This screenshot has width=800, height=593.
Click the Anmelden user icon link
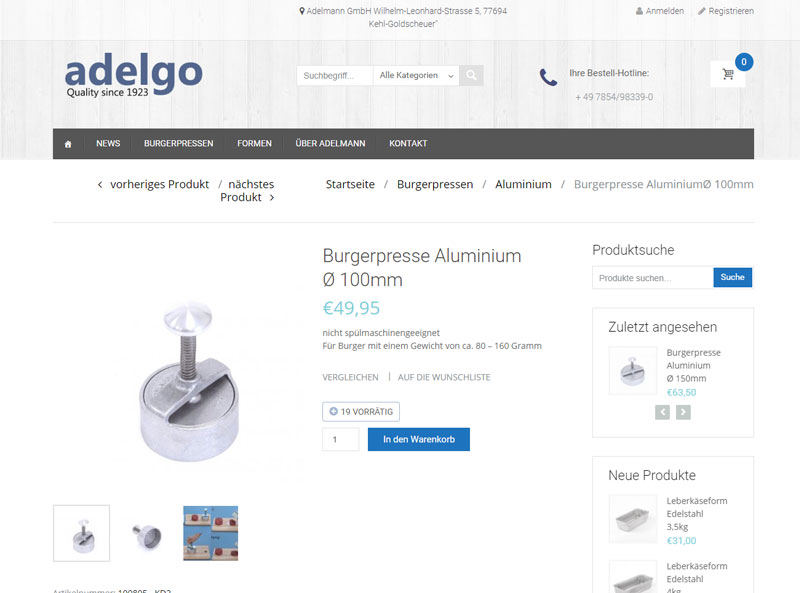[660, 11]
